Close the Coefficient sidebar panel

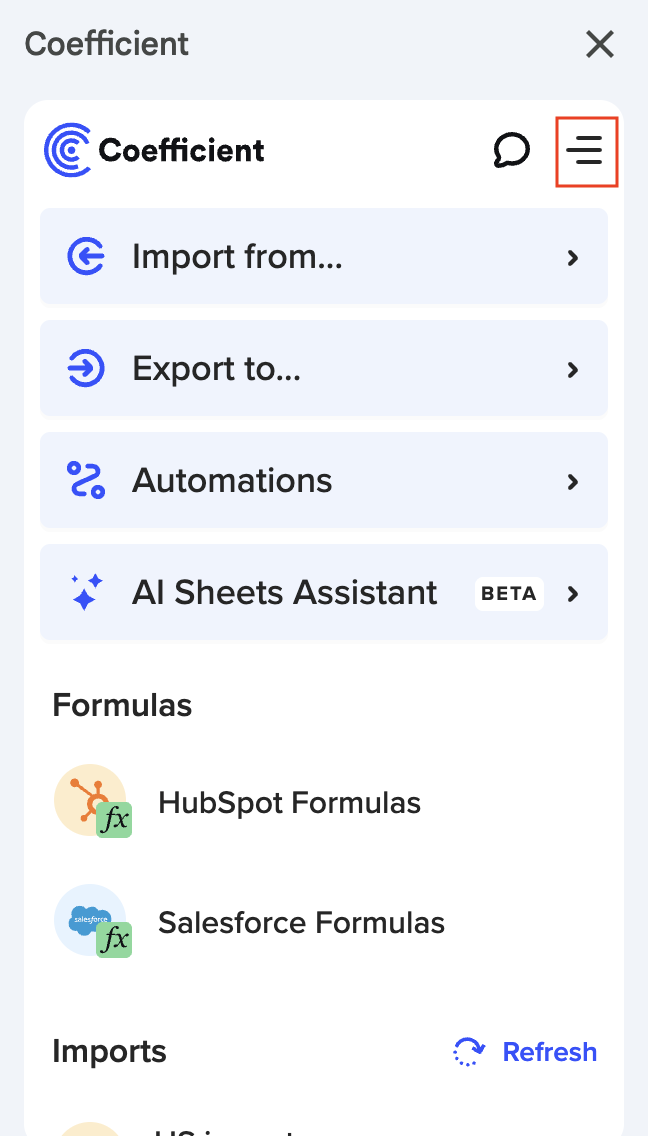[x=600, y=44]
